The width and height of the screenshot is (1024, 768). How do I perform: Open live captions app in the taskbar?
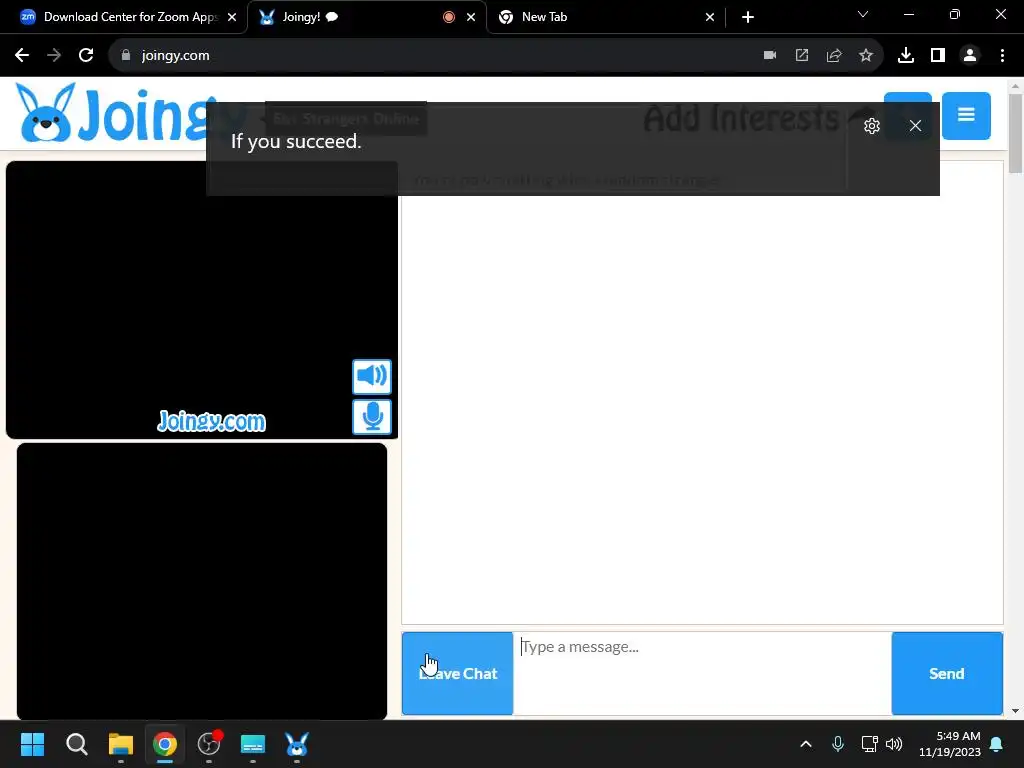click(x=253, y=744)
